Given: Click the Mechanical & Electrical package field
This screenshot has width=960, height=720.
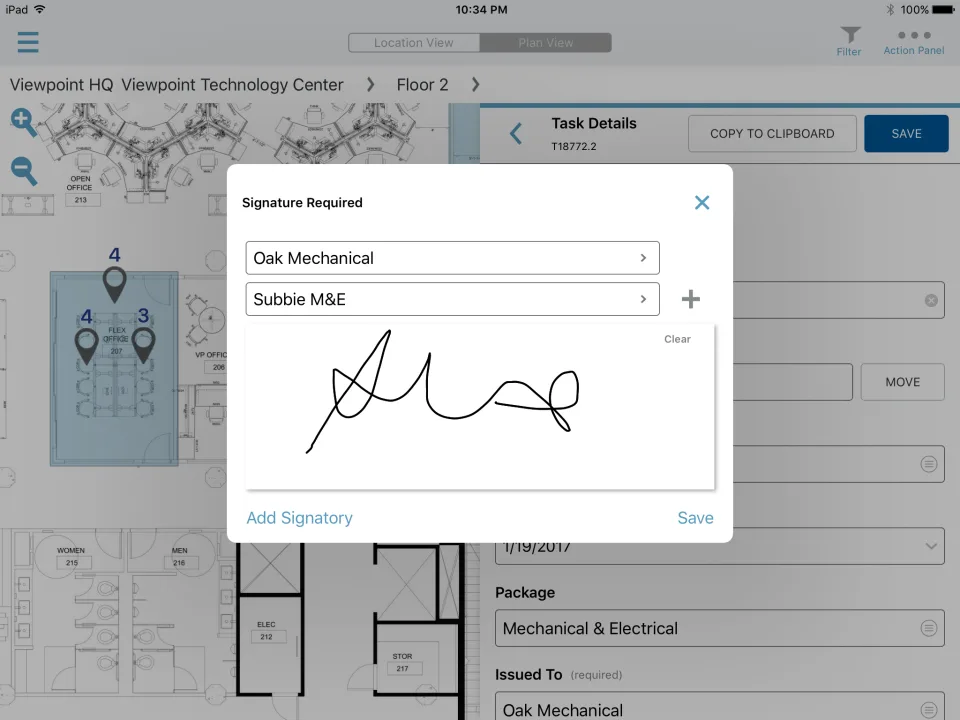Looking at the screenshot, I should coord(719,628).
